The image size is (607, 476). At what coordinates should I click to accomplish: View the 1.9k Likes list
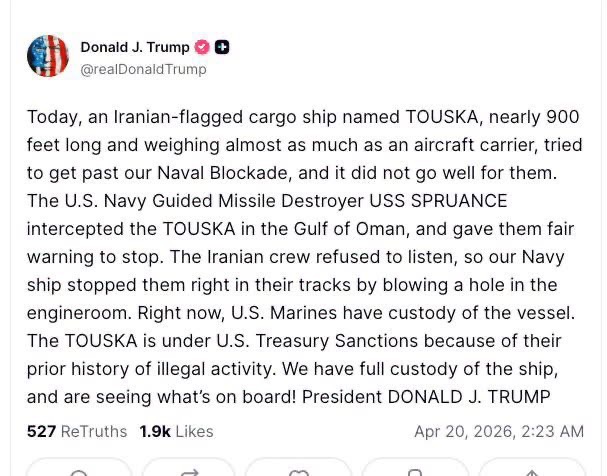click(176, 431)
